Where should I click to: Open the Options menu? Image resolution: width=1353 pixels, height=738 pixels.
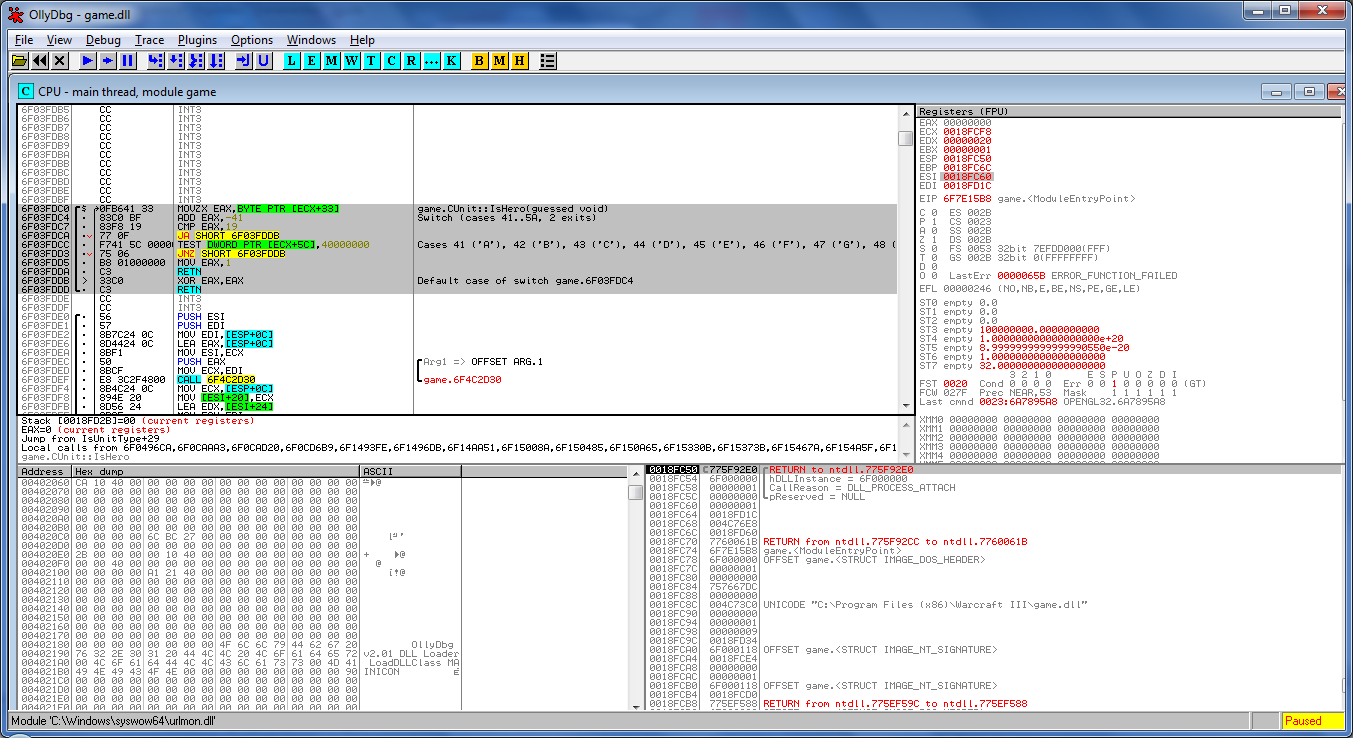tap(252, 40)
